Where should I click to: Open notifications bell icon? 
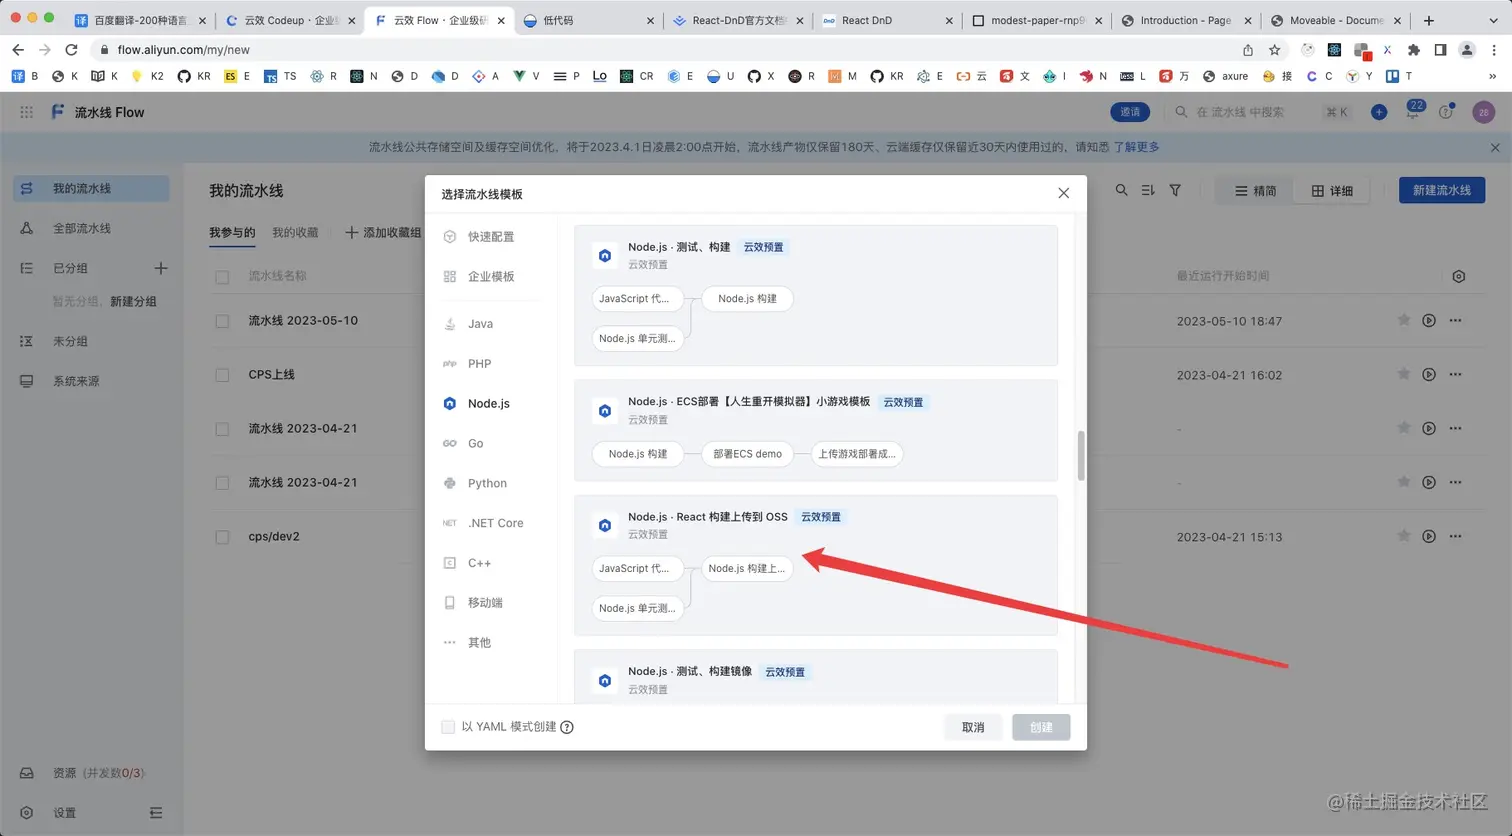1413,112
